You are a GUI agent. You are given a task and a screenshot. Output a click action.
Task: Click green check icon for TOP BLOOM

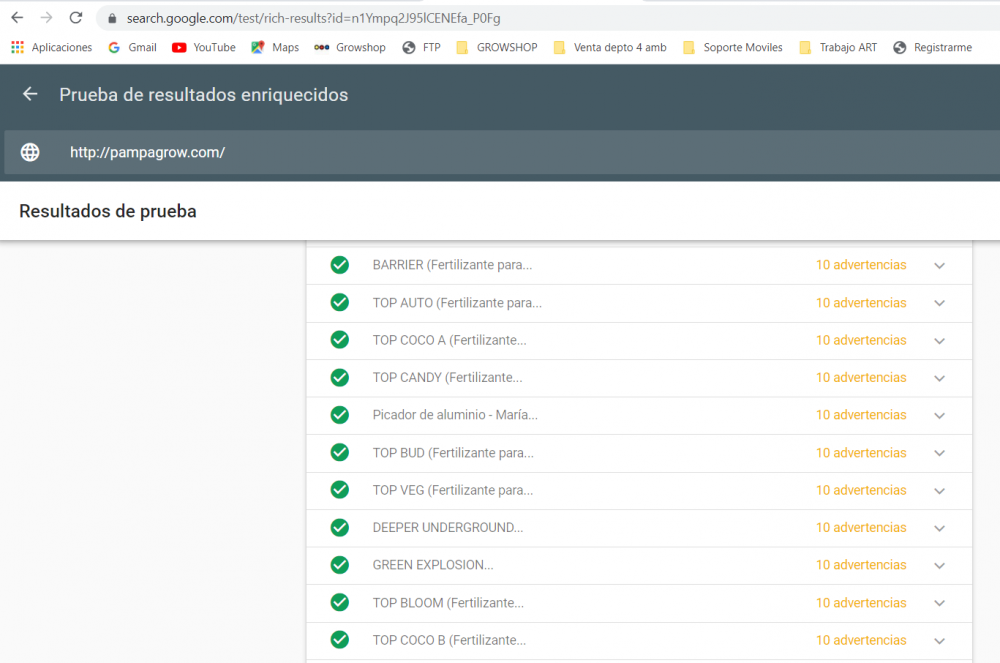click(340, 602)
